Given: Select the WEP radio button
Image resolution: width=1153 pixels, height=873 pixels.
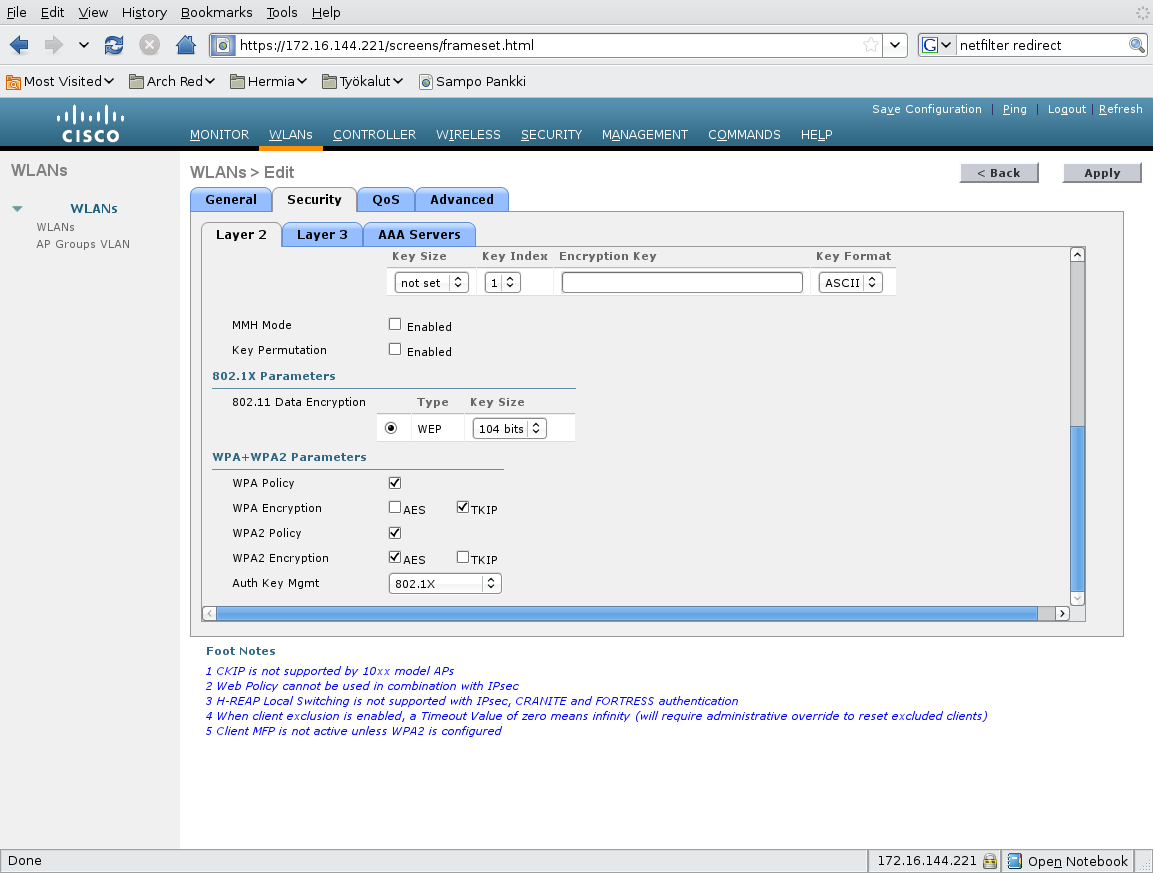Looking at the screenshot, I should click(x=391, y=428).
